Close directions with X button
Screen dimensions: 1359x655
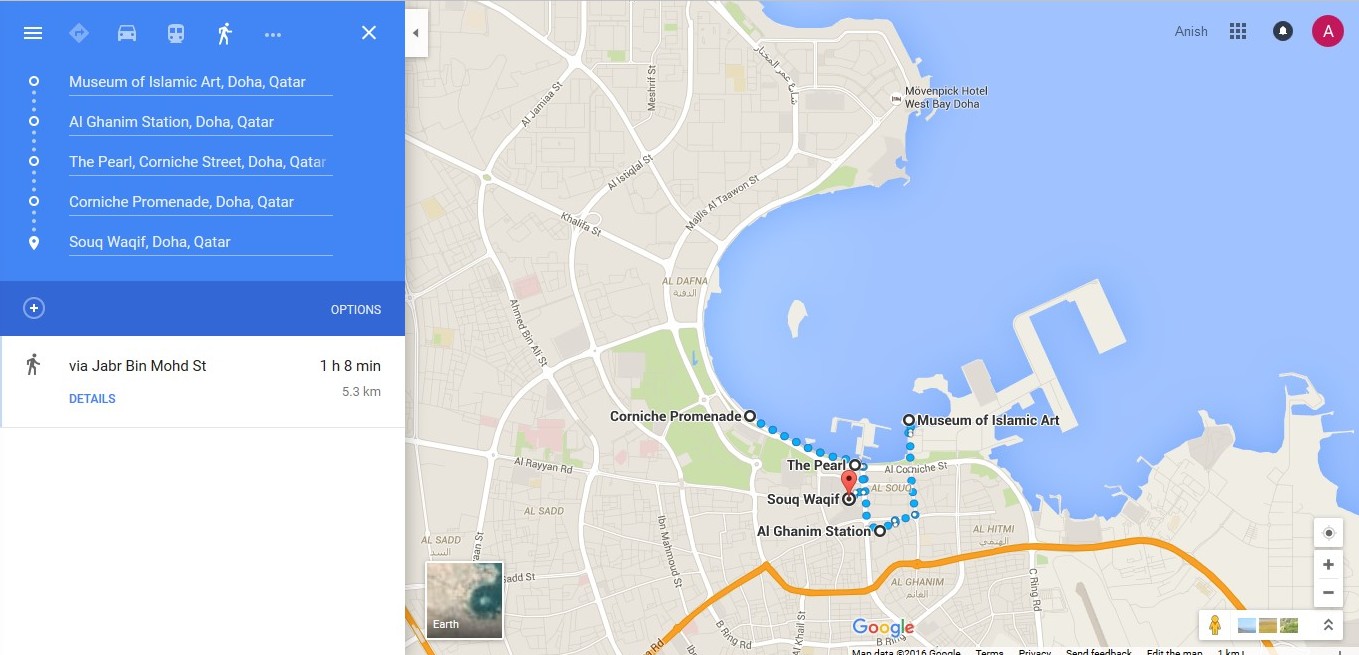tap(369, 33)
